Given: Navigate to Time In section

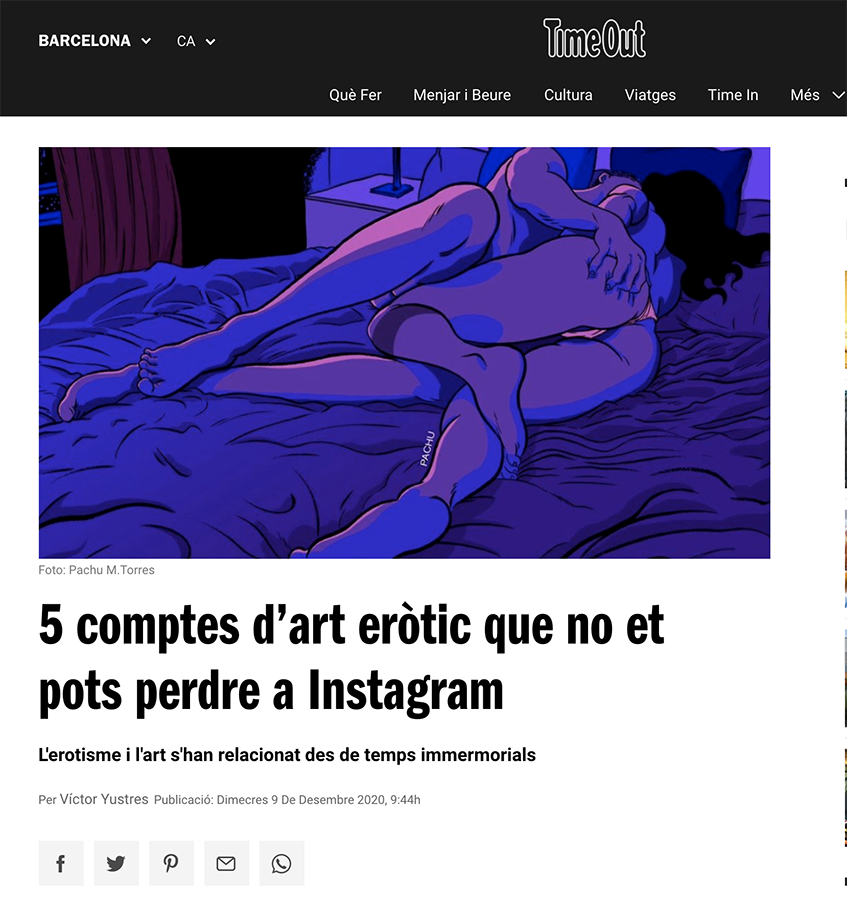Looking at the screenshot, I should pyautogui.click(x=733, y=95).
